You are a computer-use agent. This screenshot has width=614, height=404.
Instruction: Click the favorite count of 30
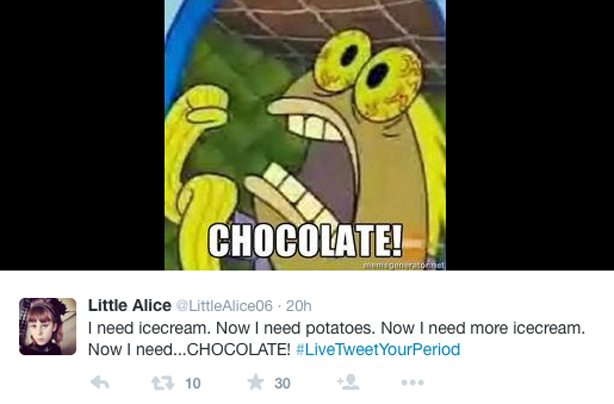click(x=282, y=383)
